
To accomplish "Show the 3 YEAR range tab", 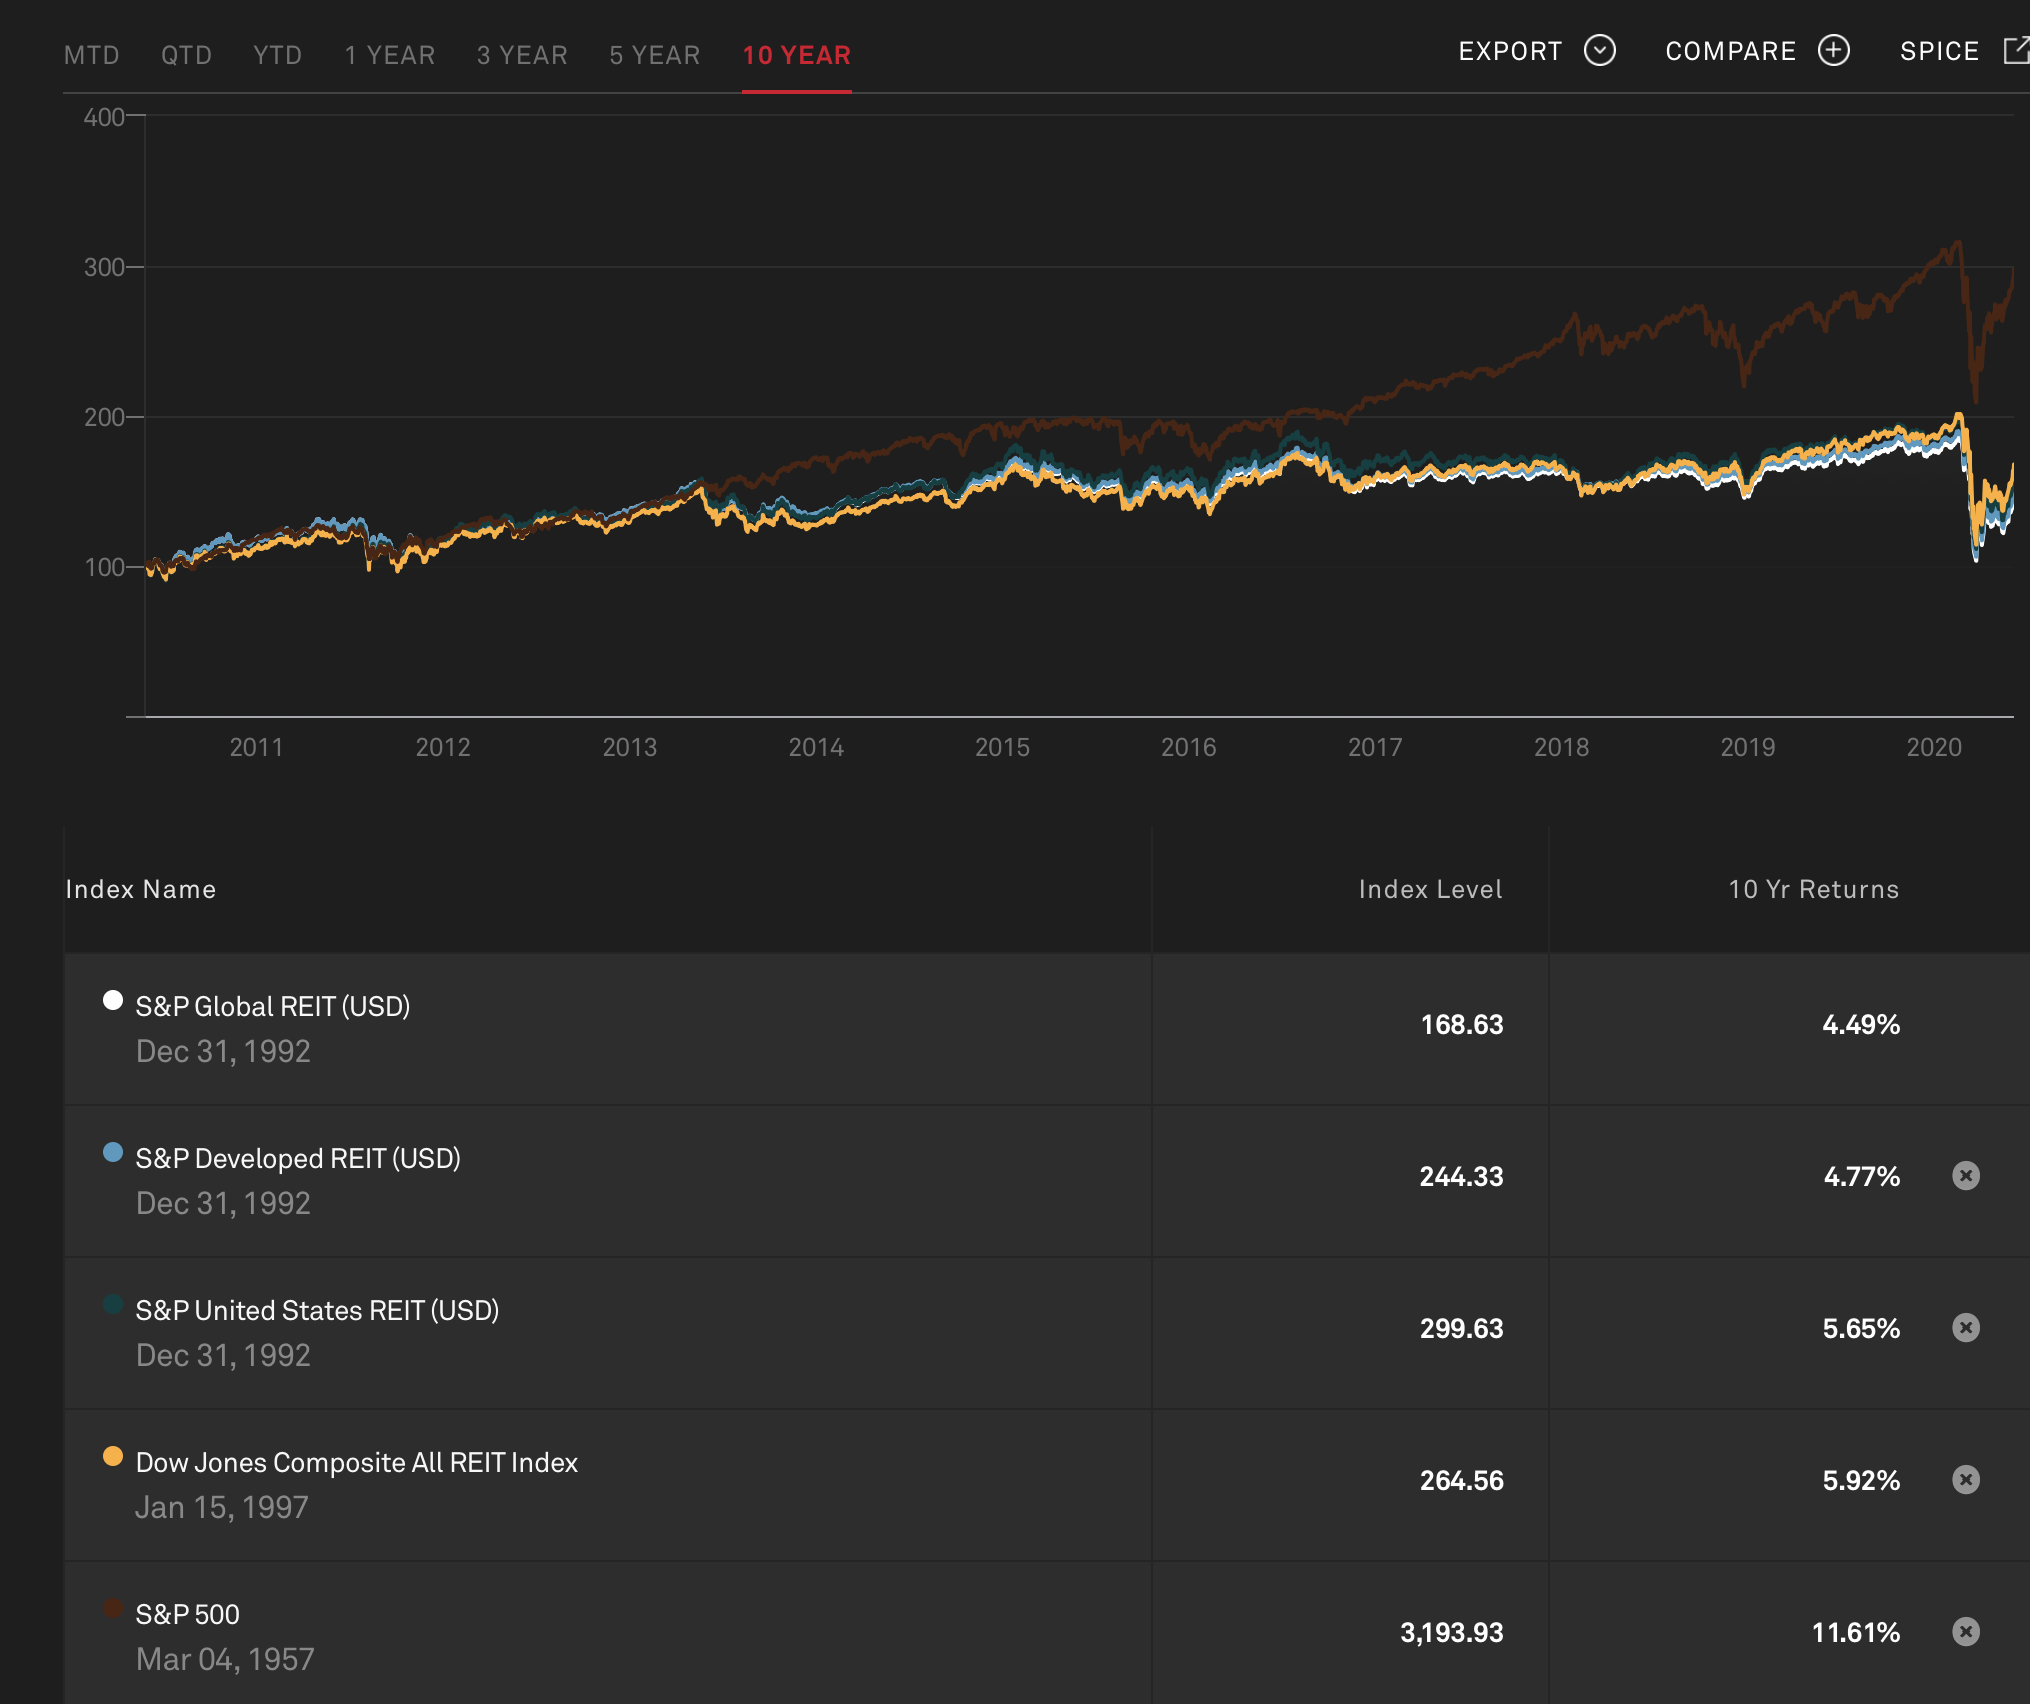I will (522, 55).
